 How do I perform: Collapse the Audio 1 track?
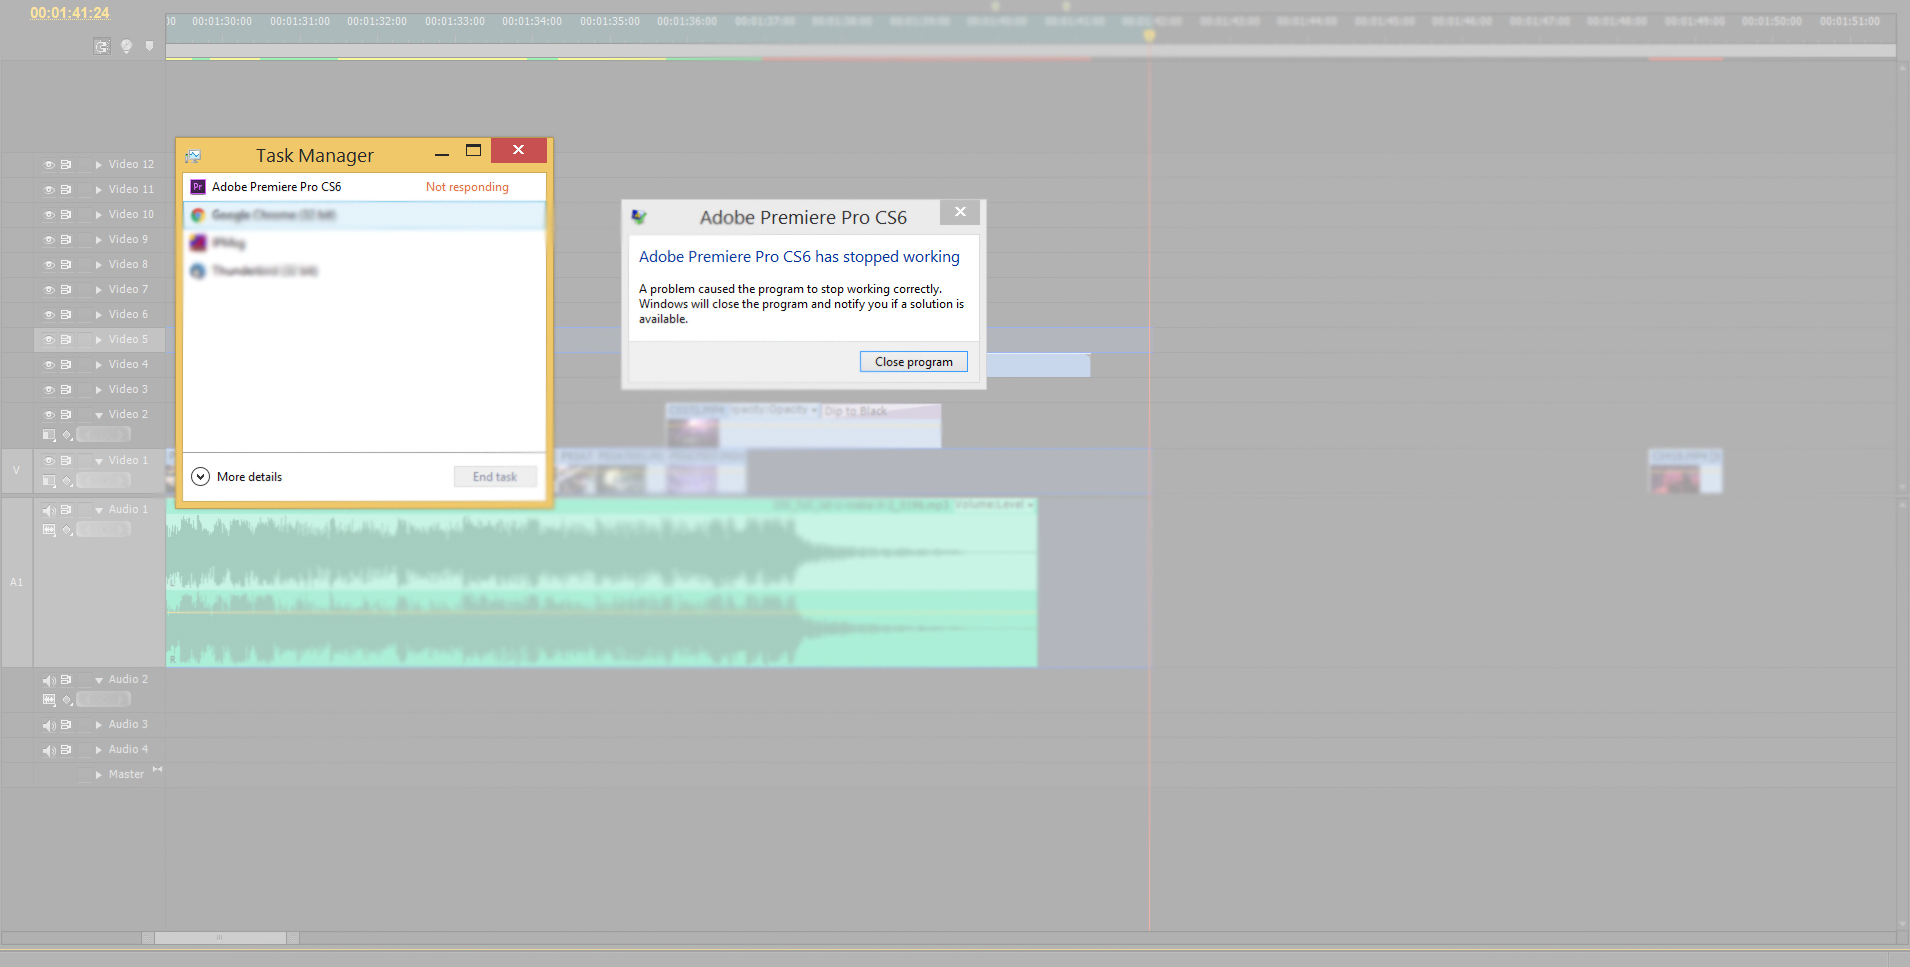(x=99, y=510)
